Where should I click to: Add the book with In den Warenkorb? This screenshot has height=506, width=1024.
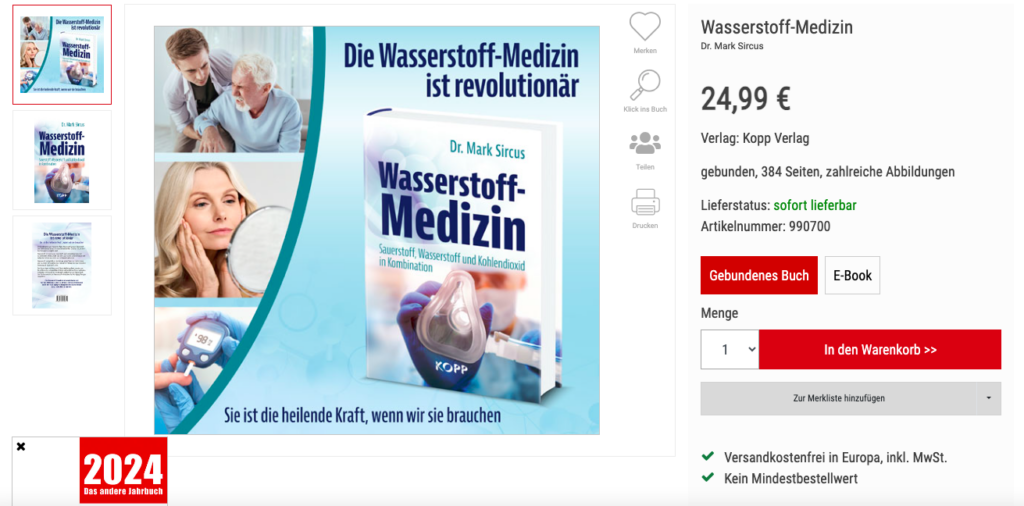(x=880, y=349)
